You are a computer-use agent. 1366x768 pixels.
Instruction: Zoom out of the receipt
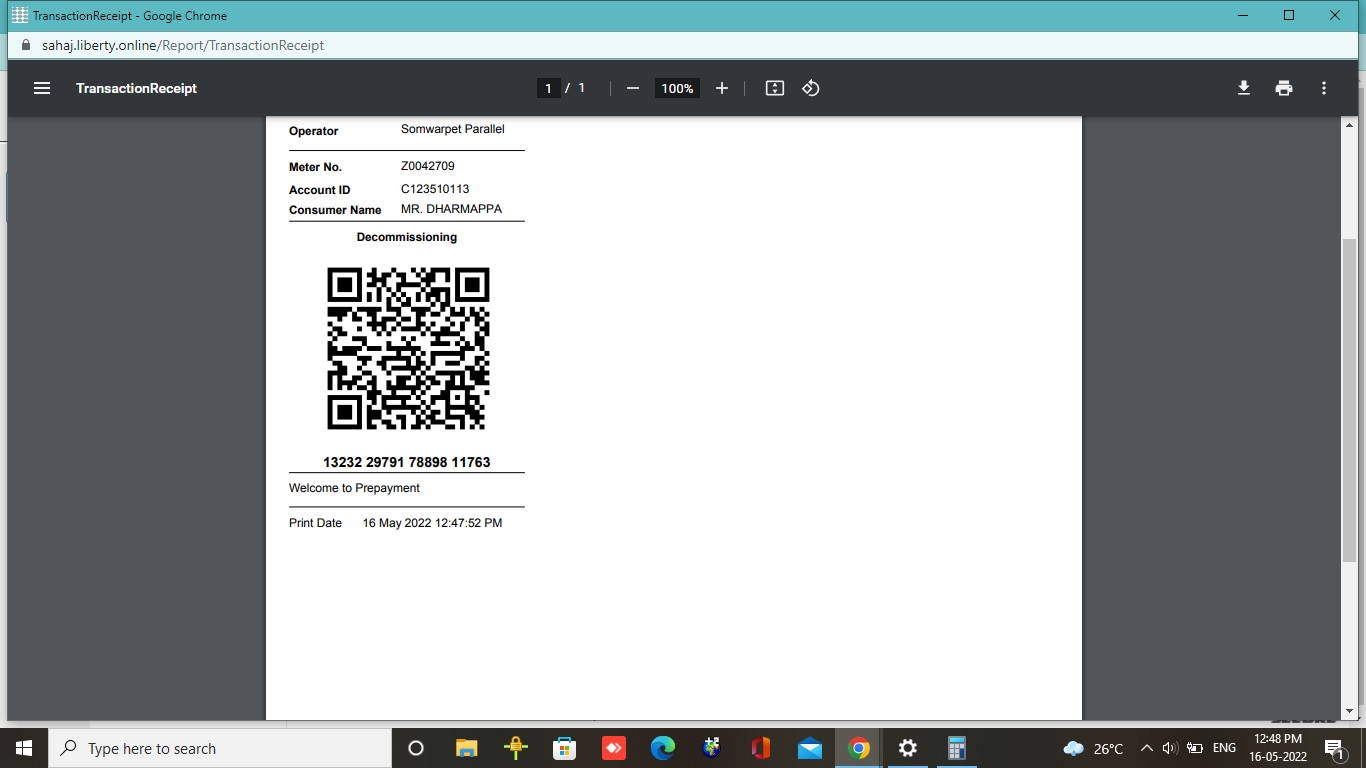[632, 88]
